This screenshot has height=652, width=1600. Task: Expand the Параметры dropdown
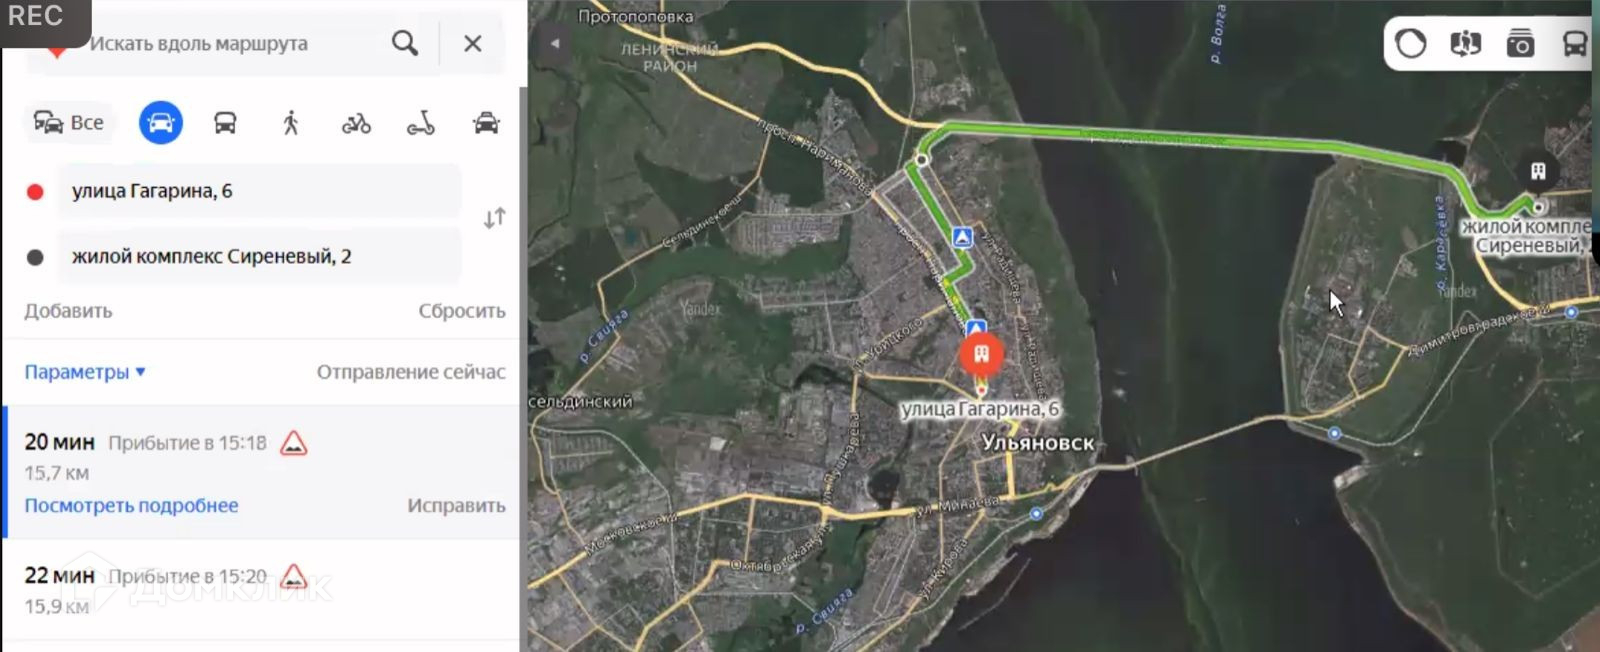point(85,372)
